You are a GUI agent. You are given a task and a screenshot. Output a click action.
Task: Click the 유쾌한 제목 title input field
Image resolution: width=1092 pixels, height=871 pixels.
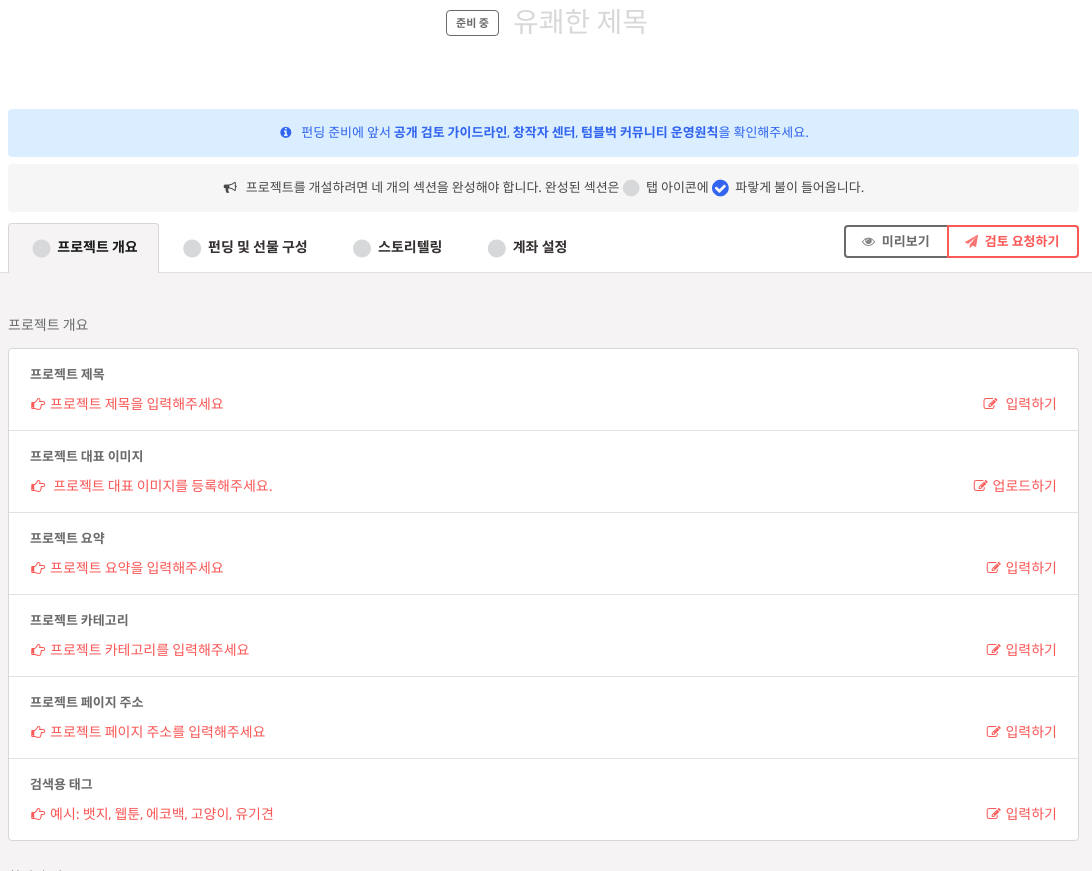(x=580, y=22)
